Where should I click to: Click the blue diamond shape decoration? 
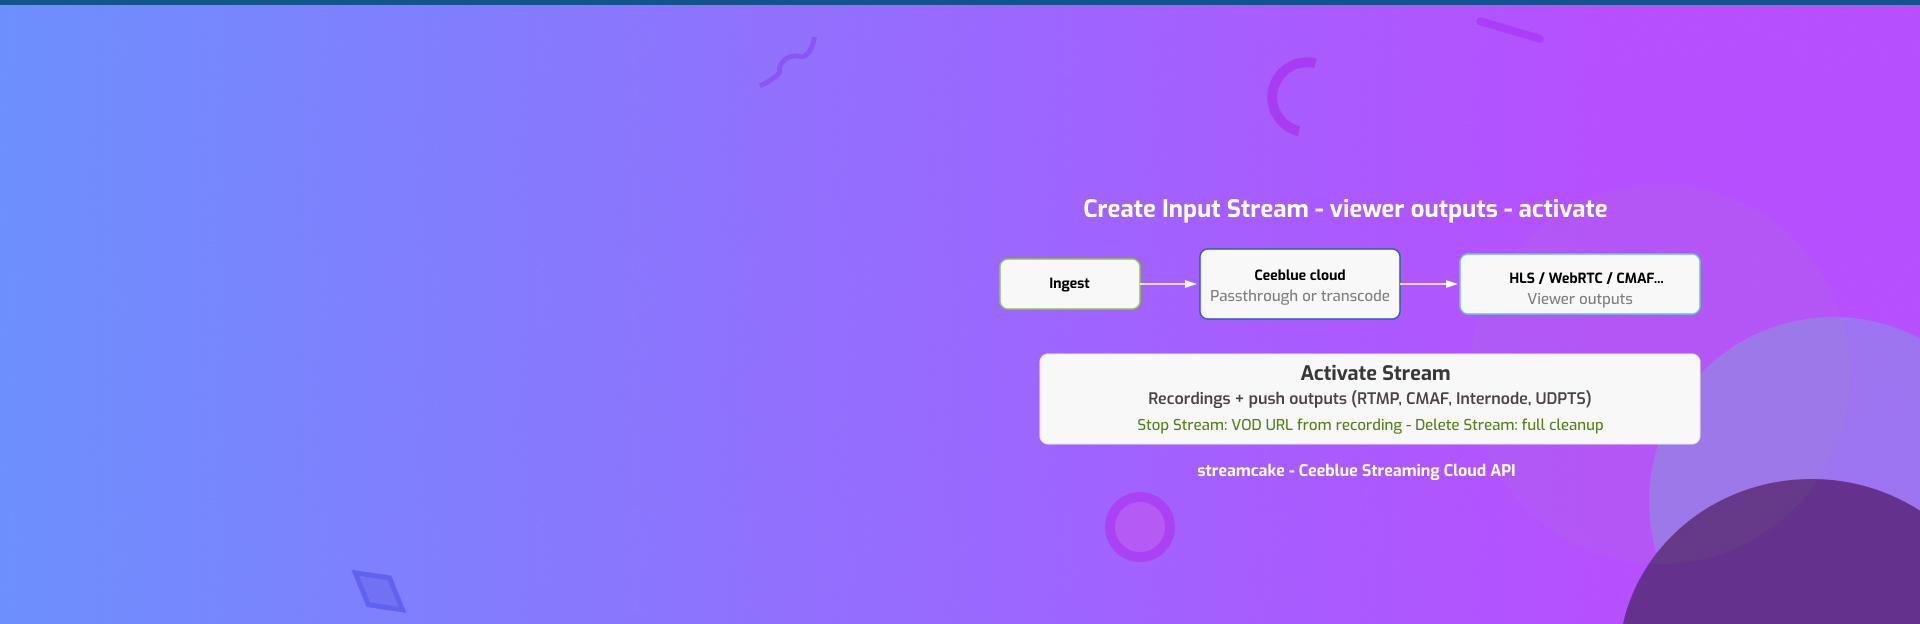tap(379, 590)
